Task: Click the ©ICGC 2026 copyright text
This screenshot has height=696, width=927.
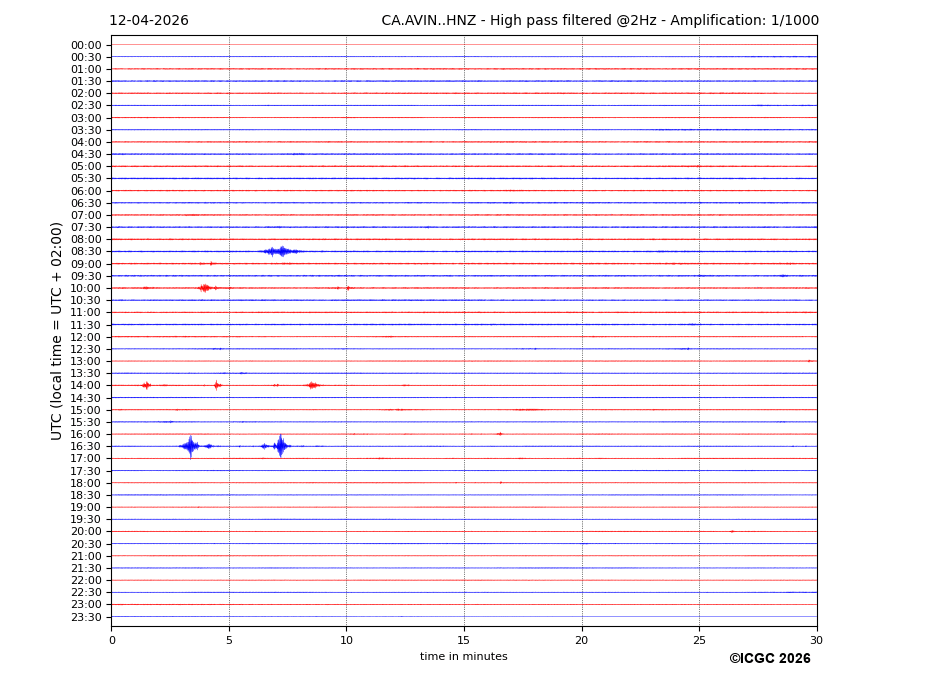Action: pos(769,659)
